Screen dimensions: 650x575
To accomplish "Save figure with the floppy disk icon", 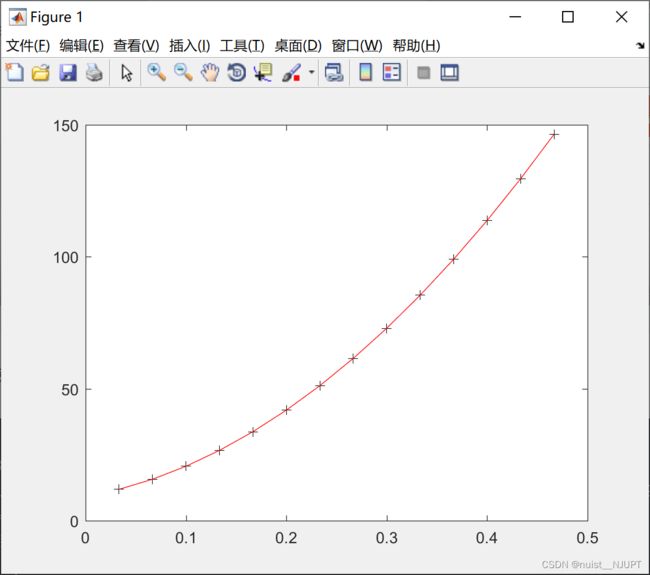I will 68,73.
